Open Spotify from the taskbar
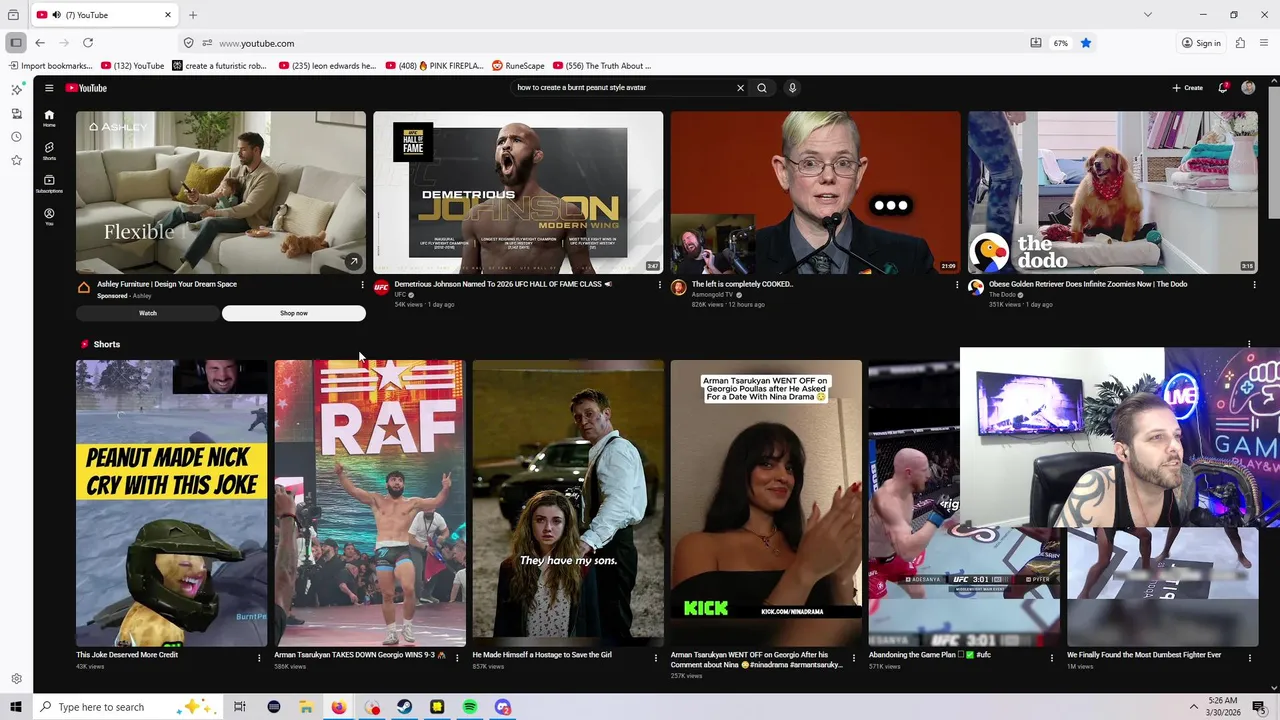 tap(470, 707)
